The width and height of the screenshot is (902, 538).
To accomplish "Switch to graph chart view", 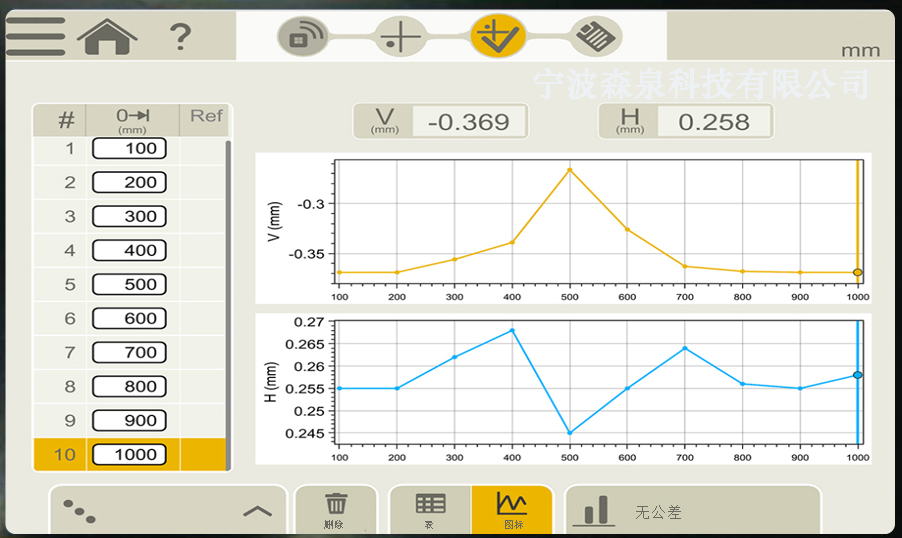I will (x=511, y=509).
